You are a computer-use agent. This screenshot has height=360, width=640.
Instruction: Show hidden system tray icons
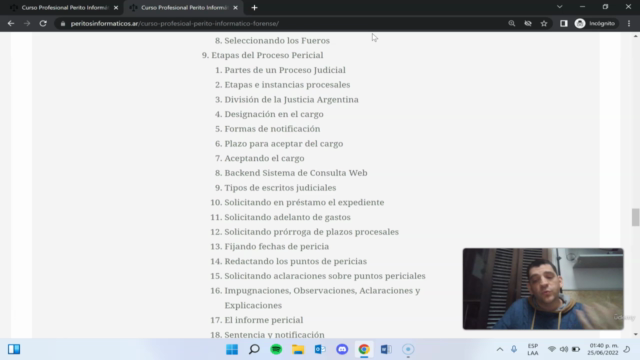[x=500, y=349]
